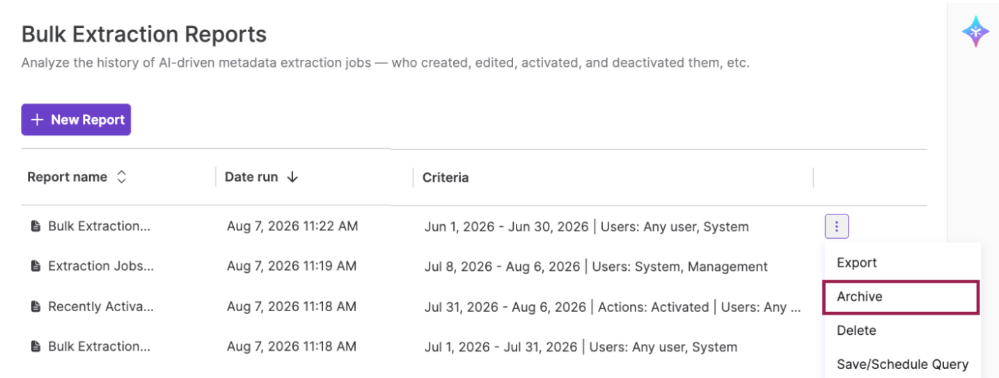The image size is (999, 378).
Task: Sort by Report name column arrows
Action: pyautogui.click(x=122, y=177)
